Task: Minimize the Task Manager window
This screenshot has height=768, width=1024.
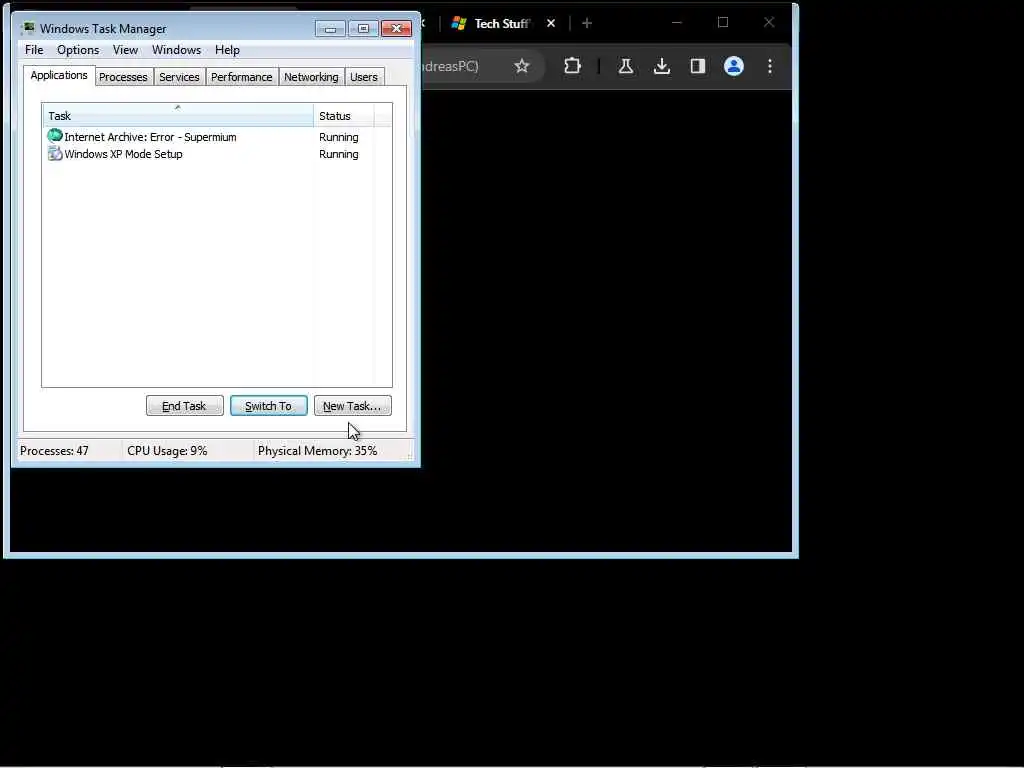Action: 330,29
